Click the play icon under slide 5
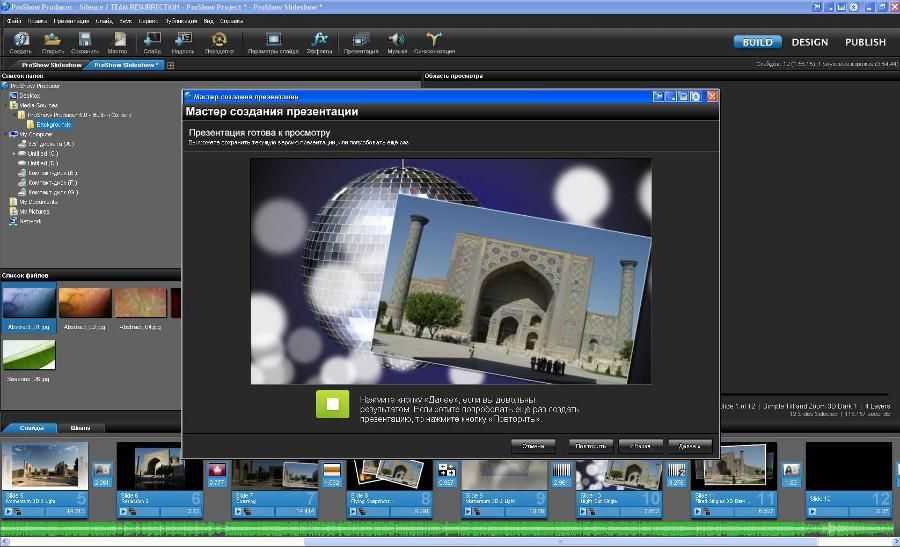Image resolution: width=900 pixels, height=547 pixels. [9, 511]
